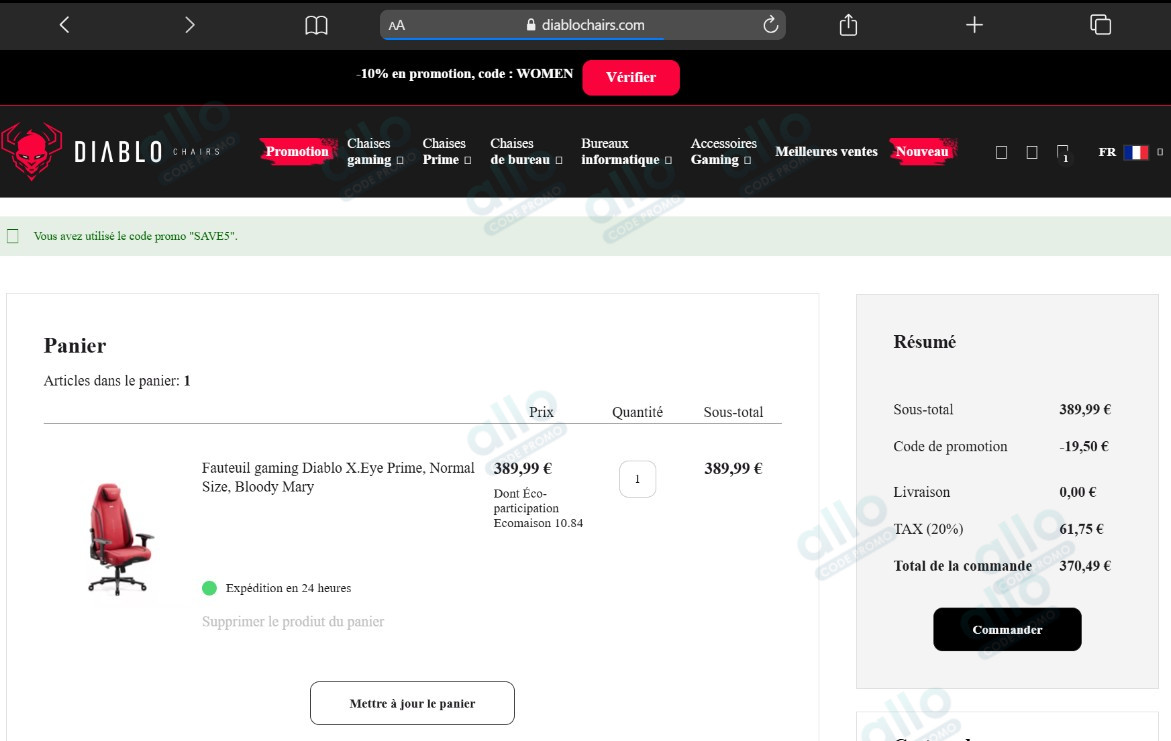Expand the Chaises de bureau menu
Viewport: 1171px width, 741px height.
(x=525, y=152)
